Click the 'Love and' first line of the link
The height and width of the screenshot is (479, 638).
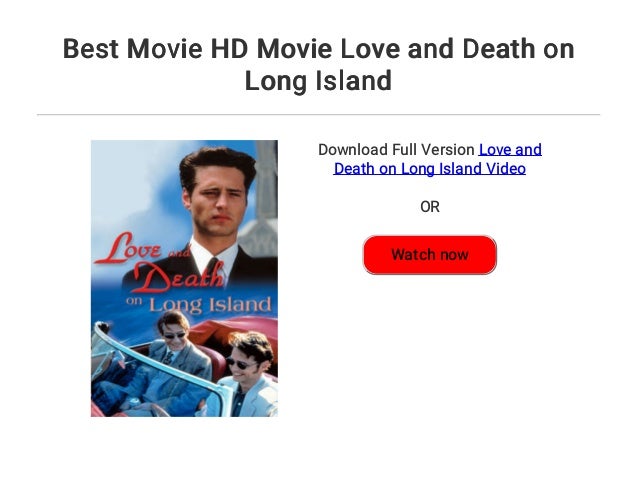[510, 150]
